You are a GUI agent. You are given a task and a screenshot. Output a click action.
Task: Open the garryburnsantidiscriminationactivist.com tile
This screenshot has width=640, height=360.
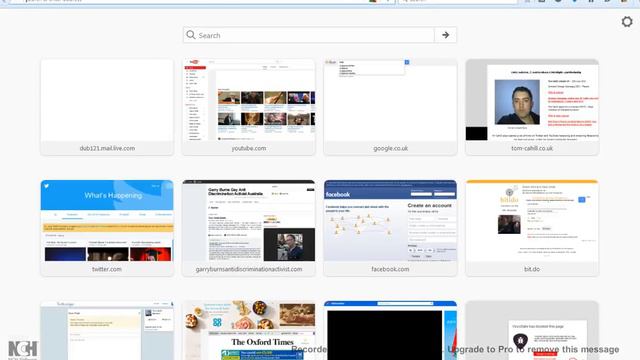pos(249,228)
